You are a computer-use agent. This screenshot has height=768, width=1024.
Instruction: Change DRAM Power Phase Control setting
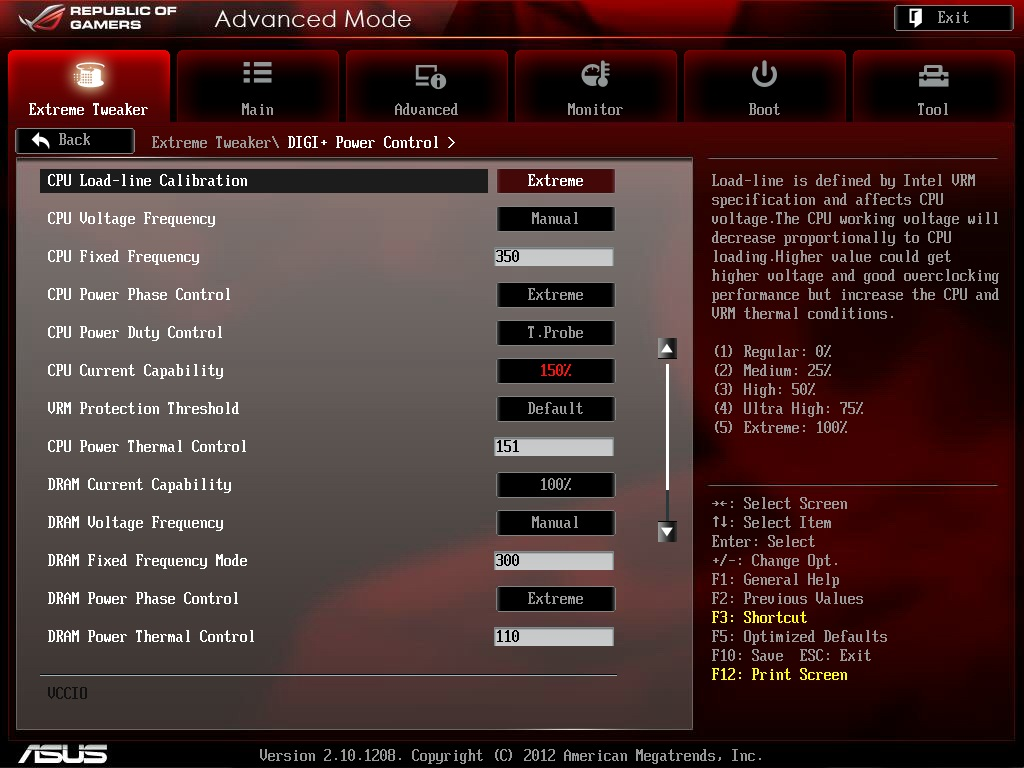pos(555,599)
